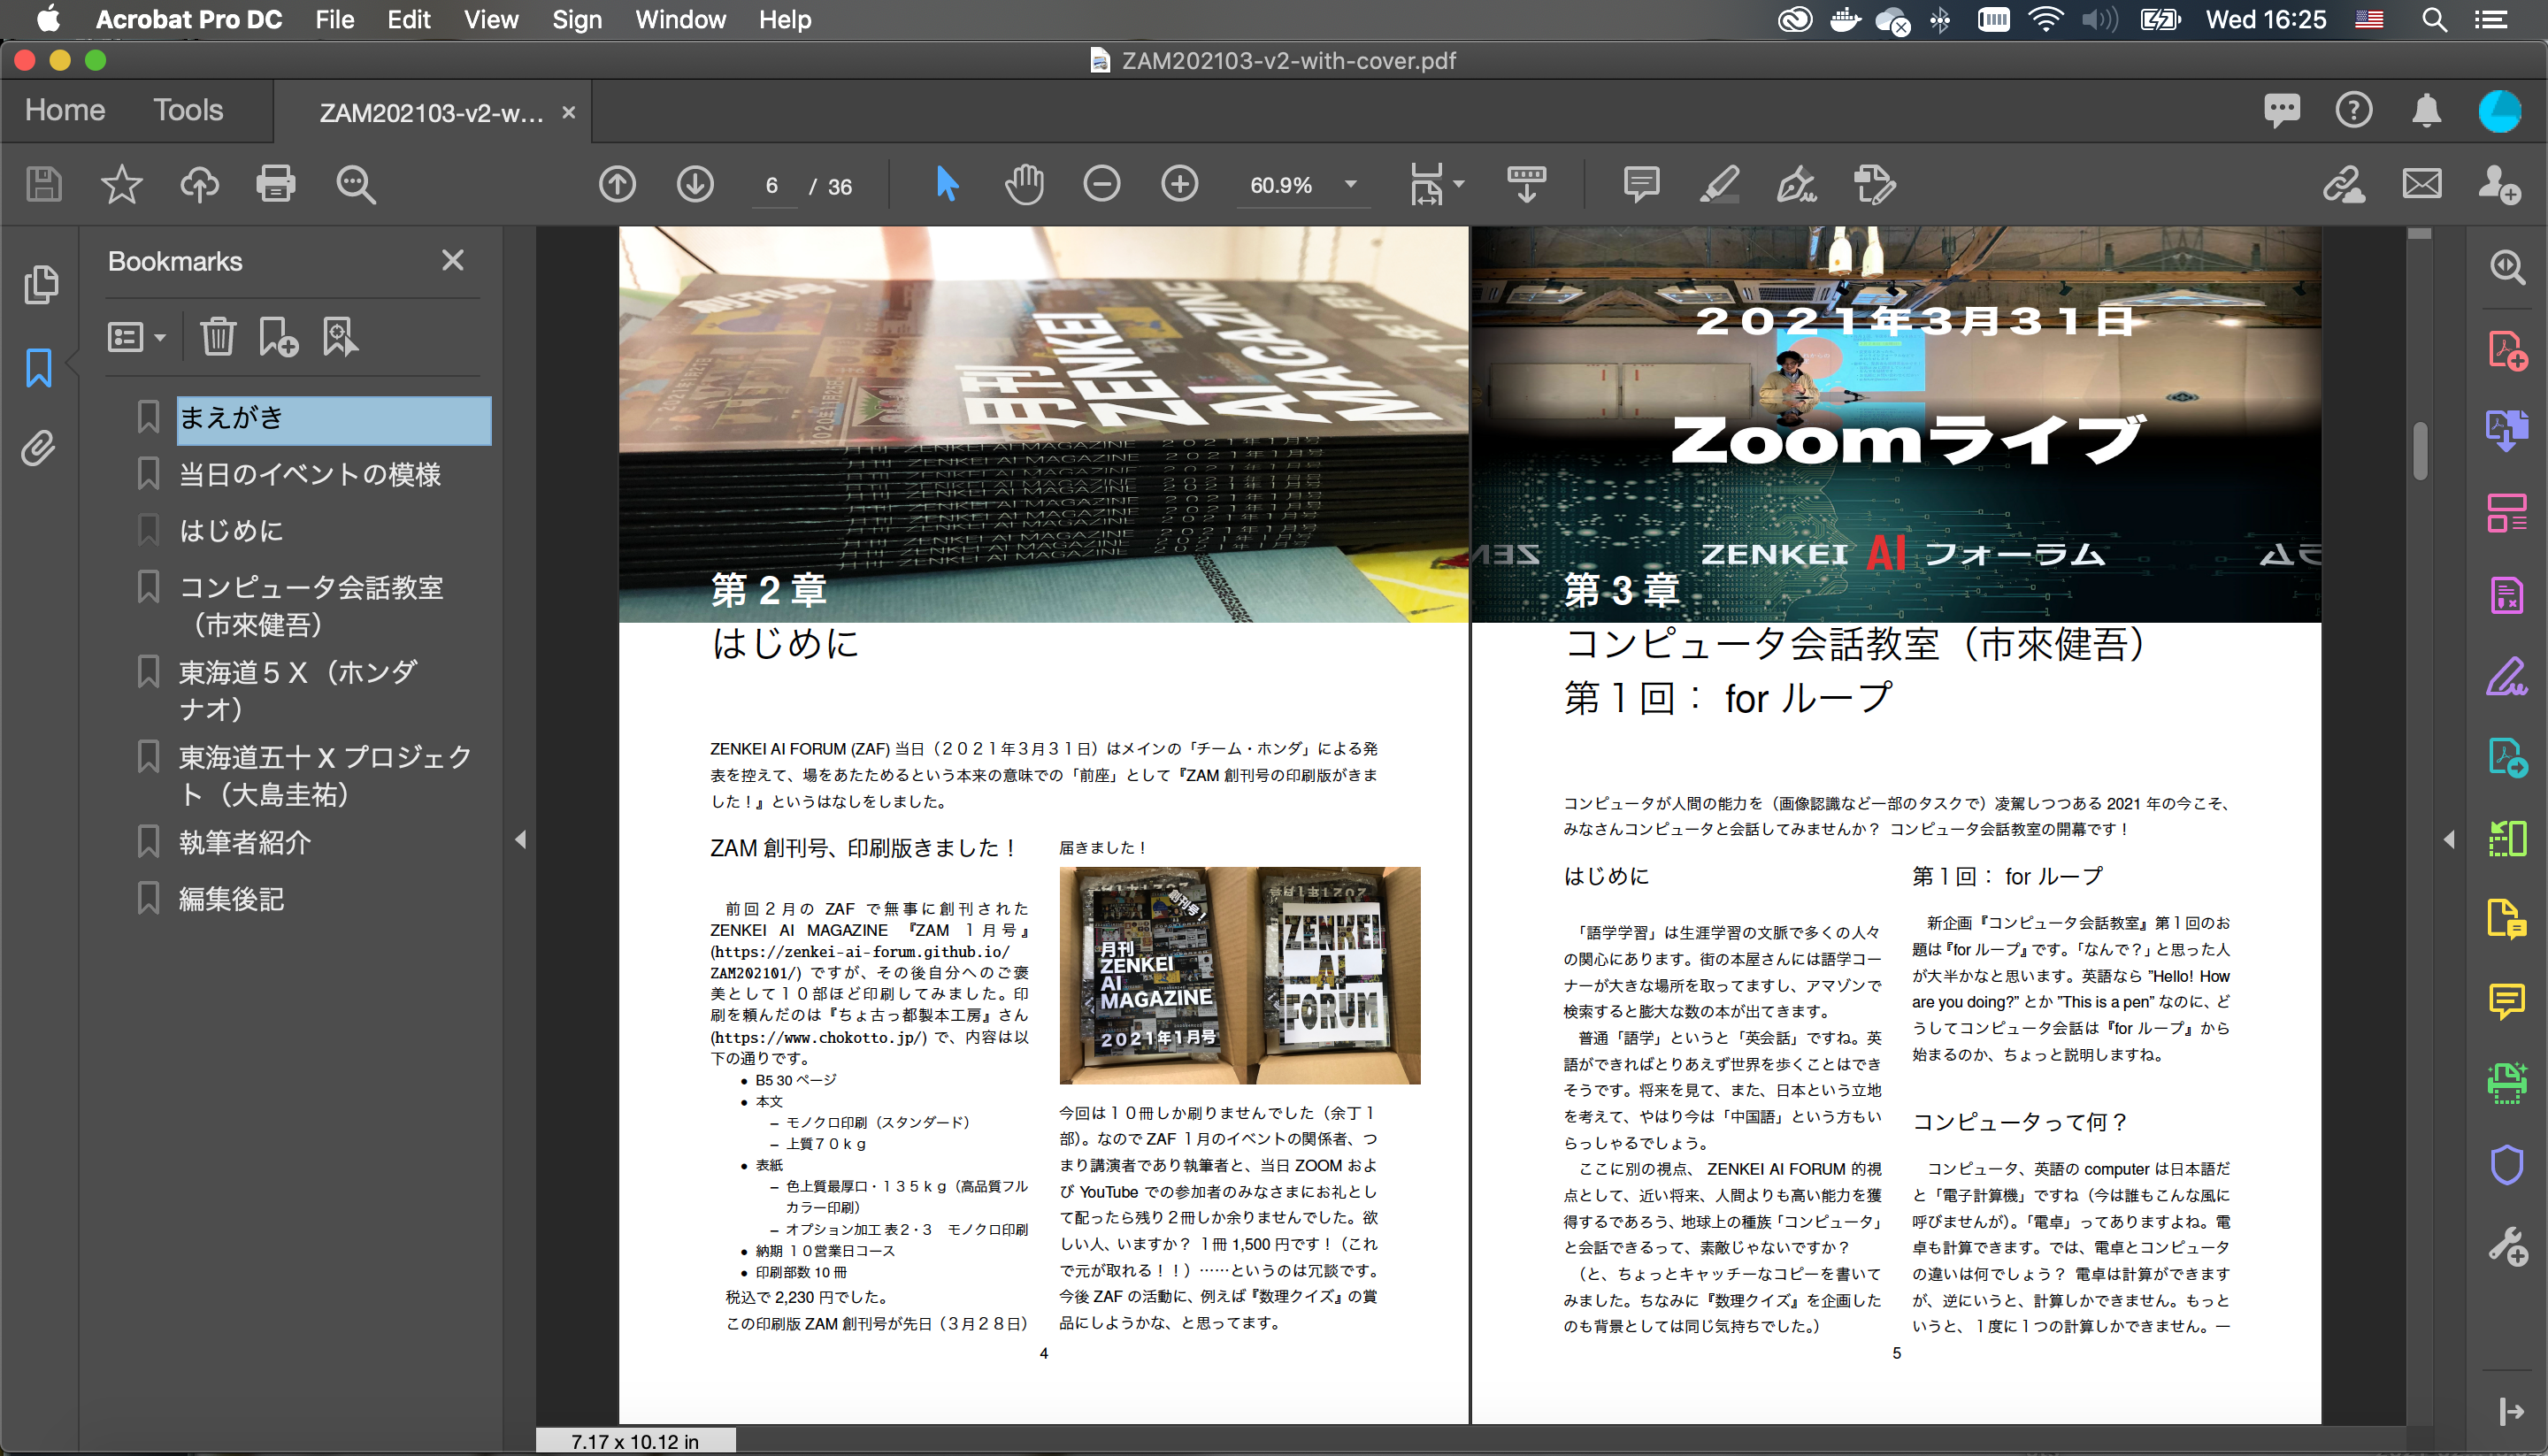Image resolution: width=2548 pixels, height=1456 pixels.
Task: Send file by email envelope icon
Action: [2421, 185]
